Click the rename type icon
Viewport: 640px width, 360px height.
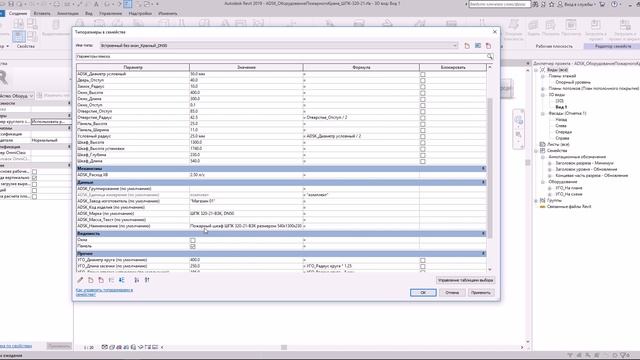[478, 46]
